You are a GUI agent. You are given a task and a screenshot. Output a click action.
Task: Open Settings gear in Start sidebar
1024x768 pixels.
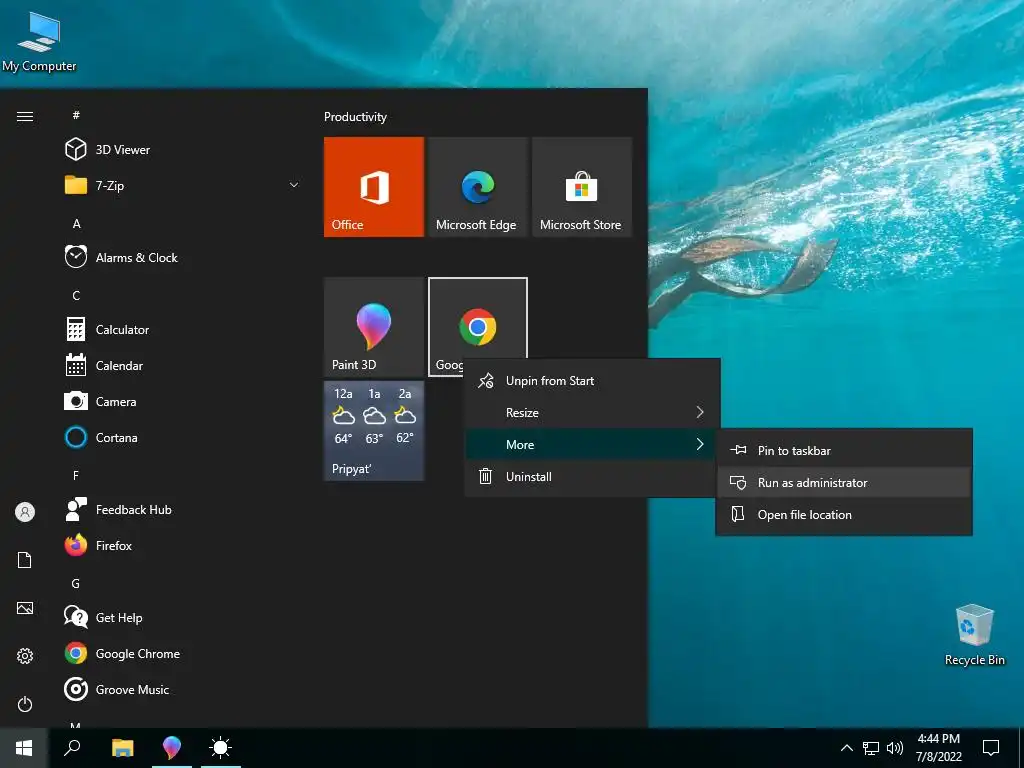25,656
